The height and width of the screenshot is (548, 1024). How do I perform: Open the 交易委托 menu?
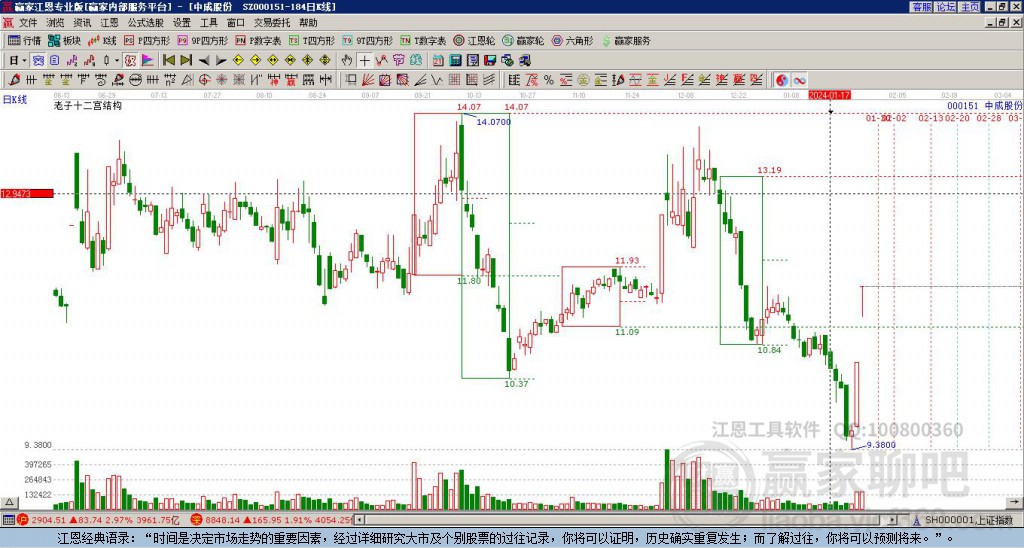pos(272,23)
